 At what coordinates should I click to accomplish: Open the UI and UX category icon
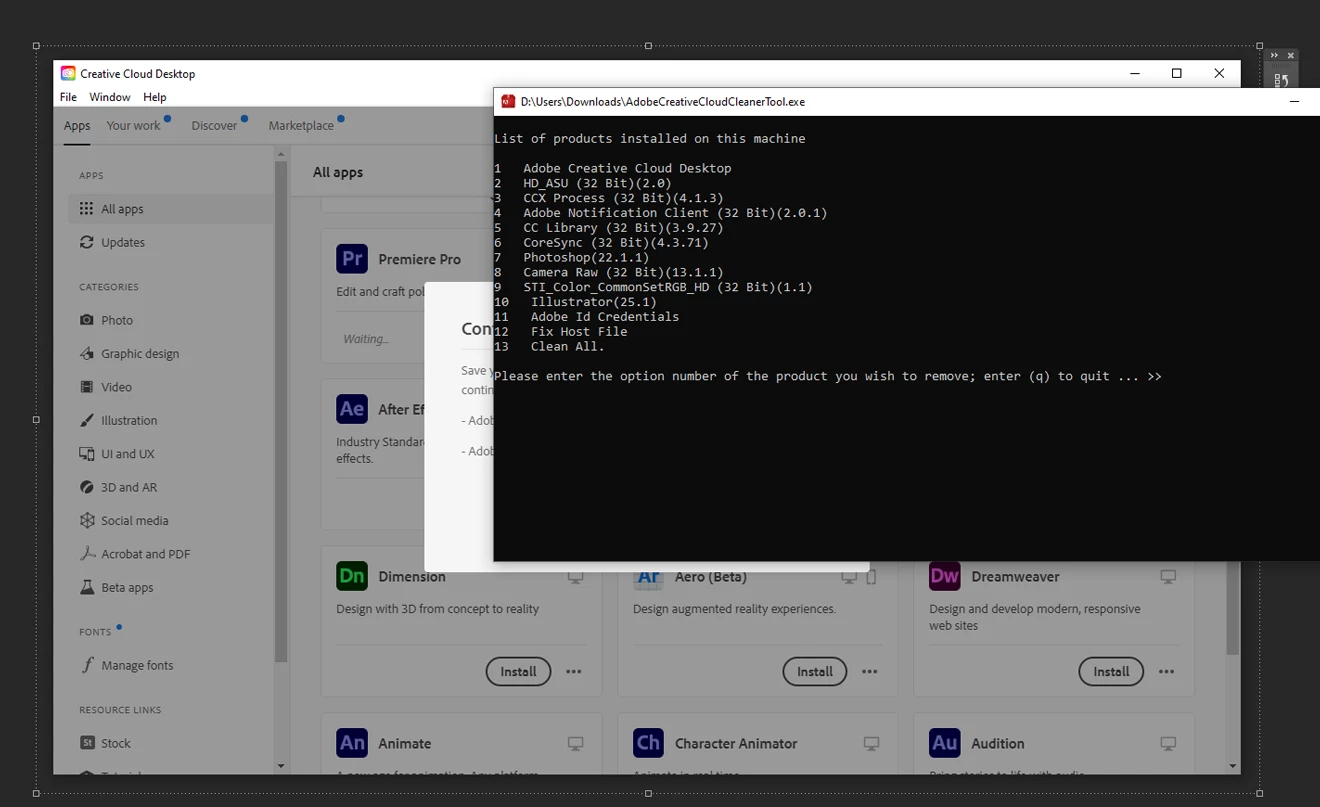click(x=87, y=454)
